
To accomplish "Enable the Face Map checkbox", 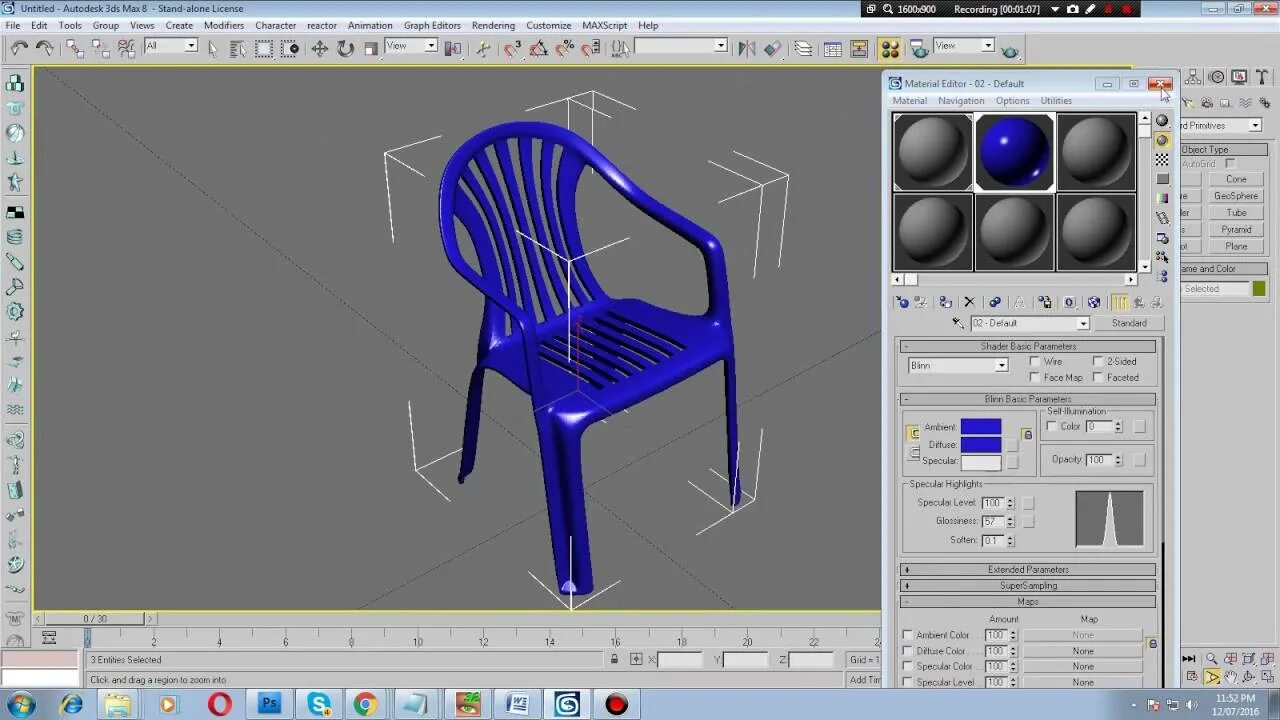I will (x=1034, y=377).
